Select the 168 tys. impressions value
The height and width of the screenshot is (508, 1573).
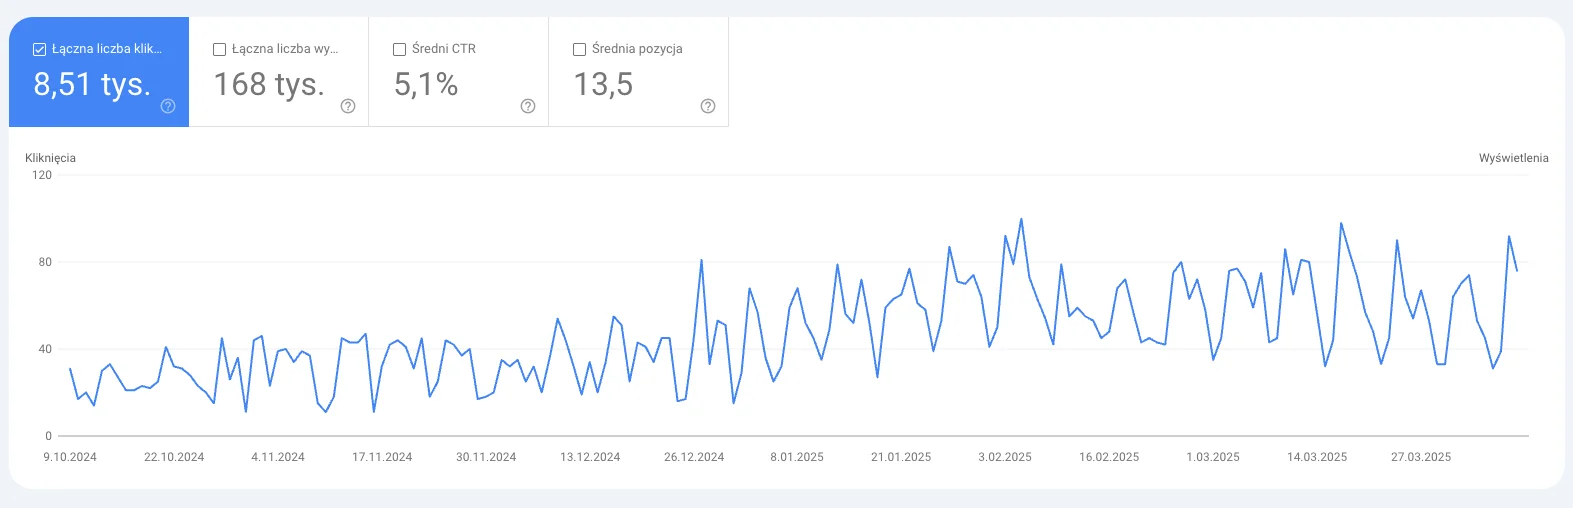269,84
